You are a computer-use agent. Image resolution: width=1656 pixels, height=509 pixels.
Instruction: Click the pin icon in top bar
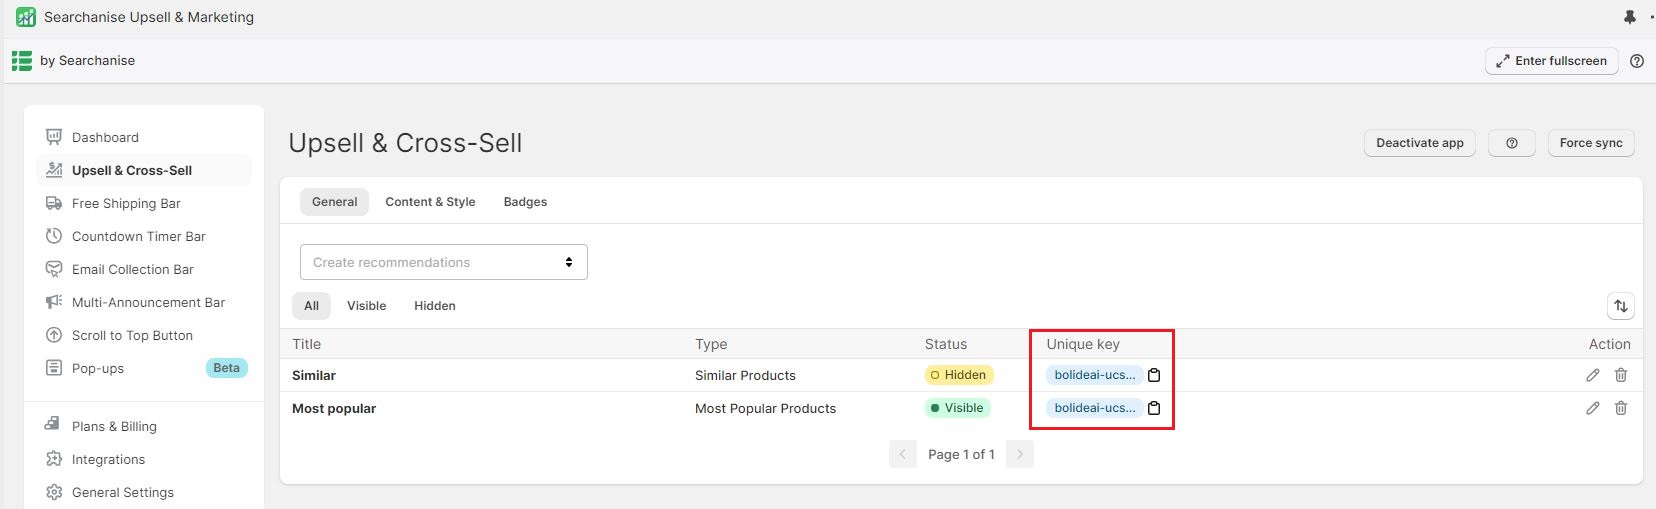pyautogui.click(x=1630, y=17)
